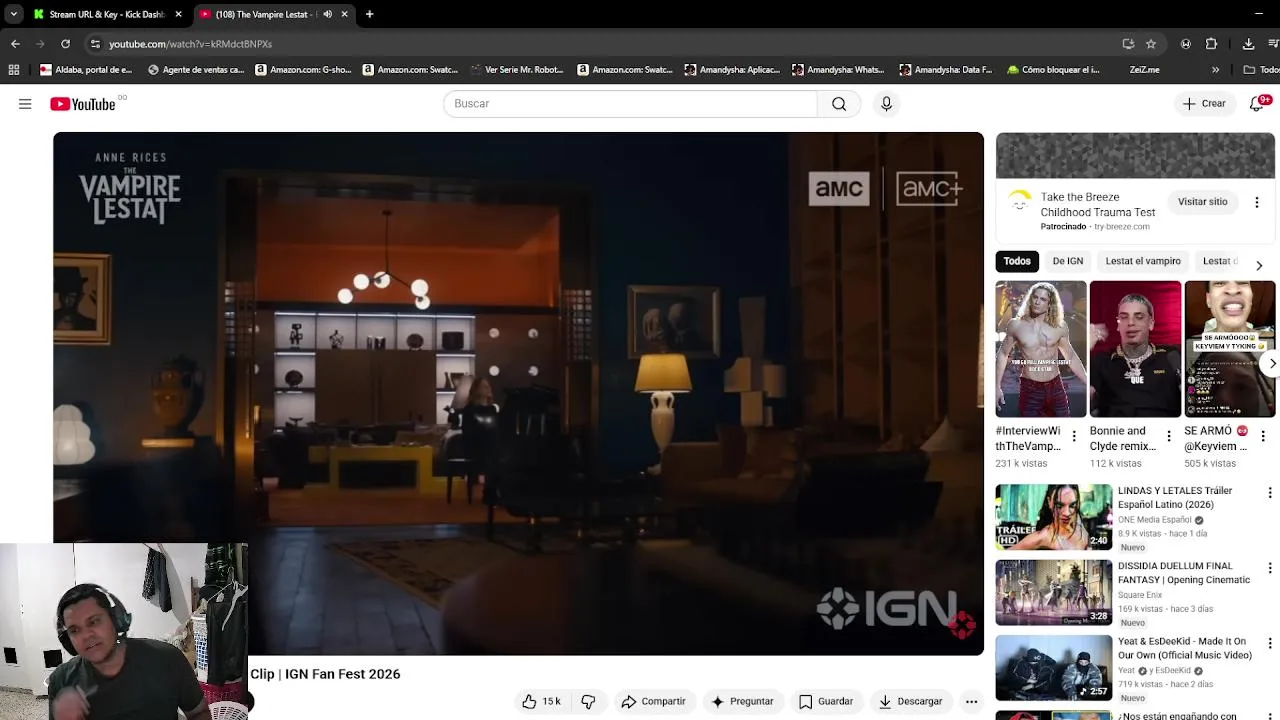Click Visitar sitio on the Breeze ad

(1202, 202)
